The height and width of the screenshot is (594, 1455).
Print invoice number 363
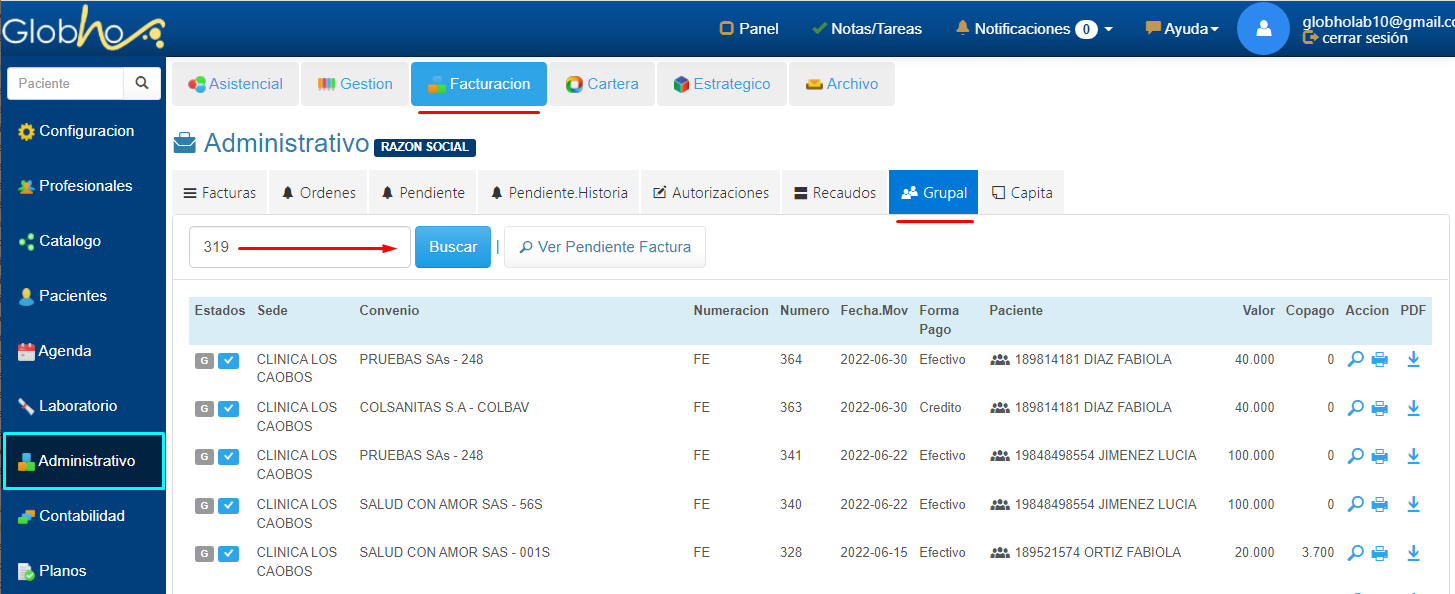point(1379,408)
